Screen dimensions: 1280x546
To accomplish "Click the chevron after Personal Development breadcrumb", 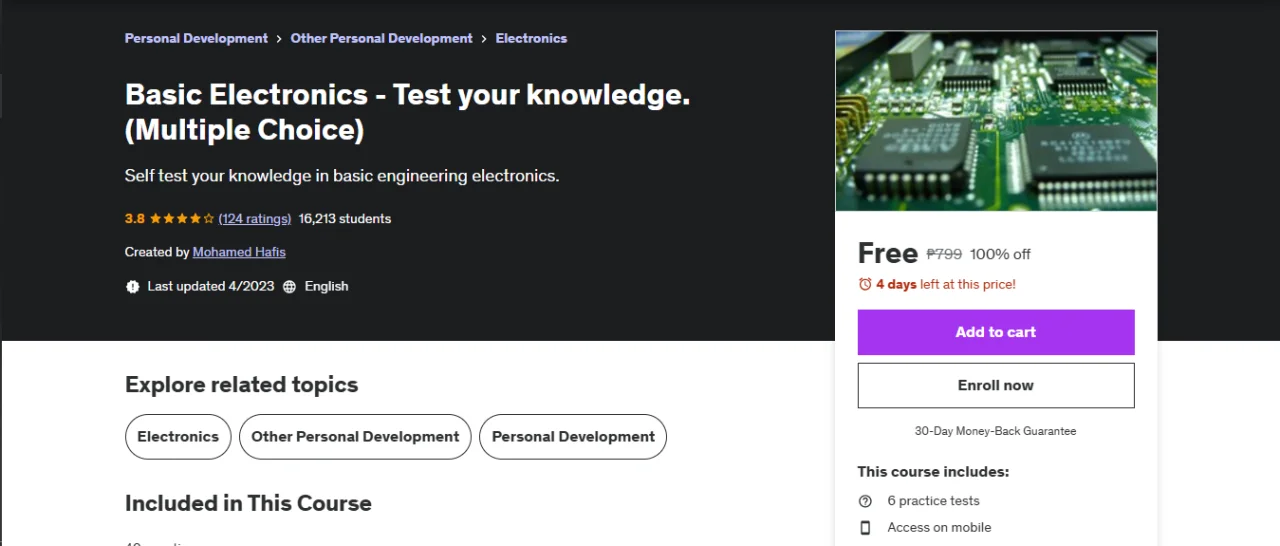I will coord(279,38).
